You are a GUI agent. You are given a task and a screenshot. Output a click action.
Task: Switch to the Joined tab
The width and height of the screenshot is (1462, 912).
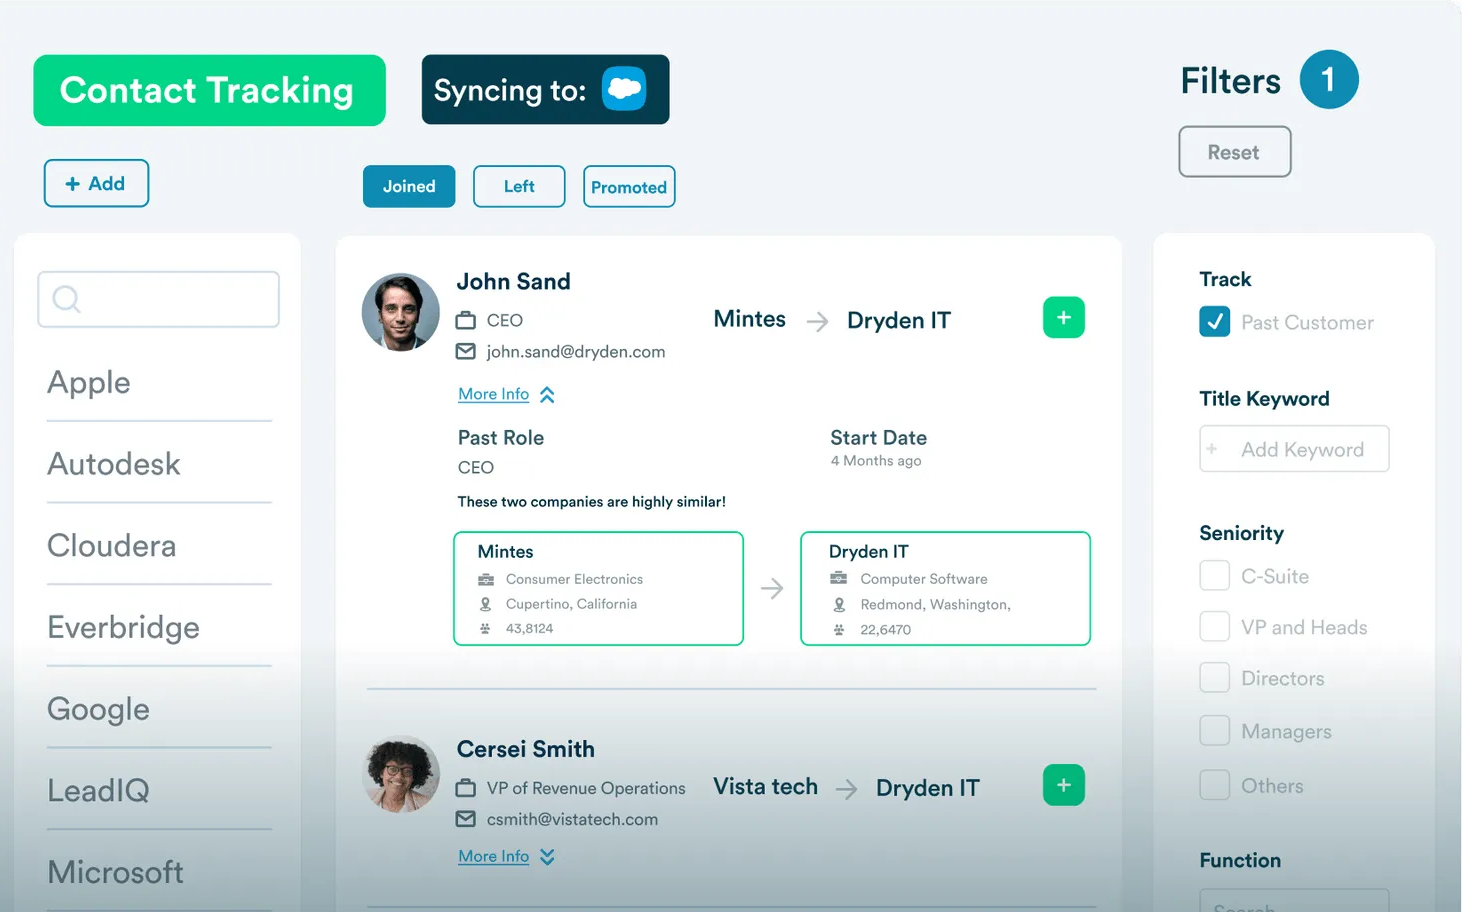[x=409, y=186]
